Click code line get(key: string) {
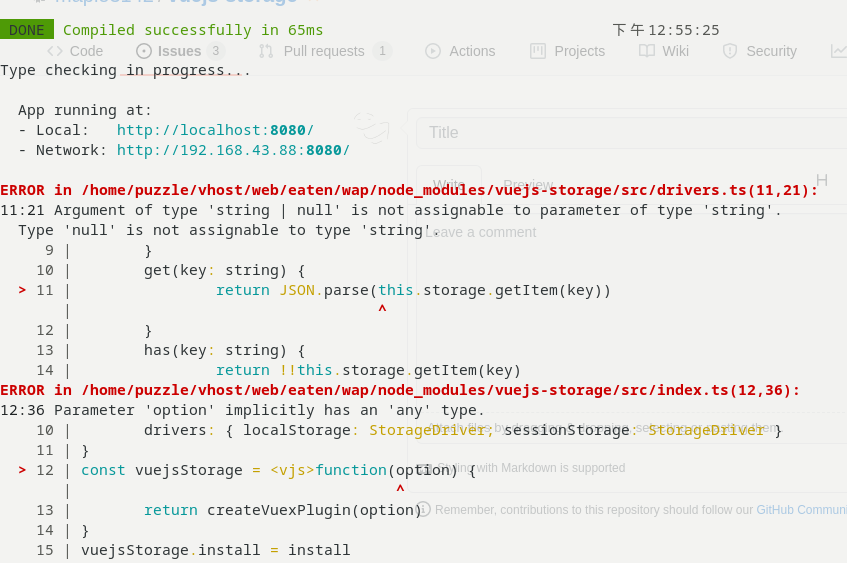 [224, 270]
